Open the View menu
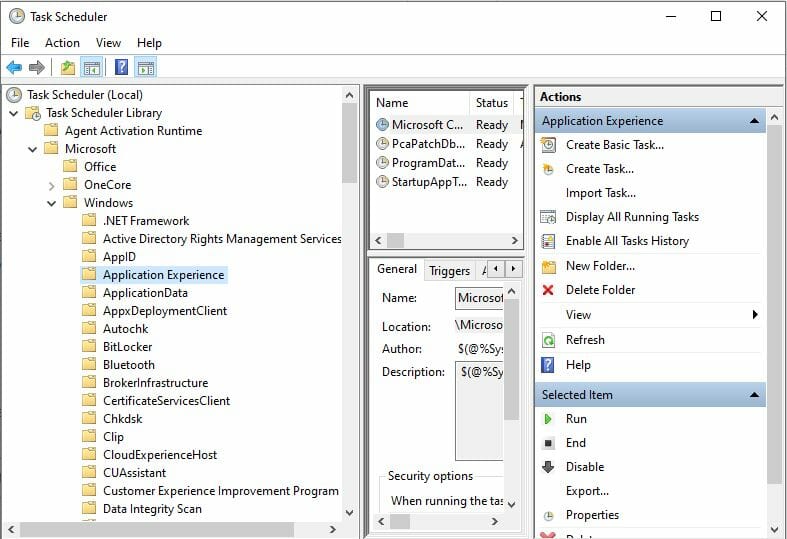Image resolution: width=787 pixels, height=539 pixels. click(108, 43)
